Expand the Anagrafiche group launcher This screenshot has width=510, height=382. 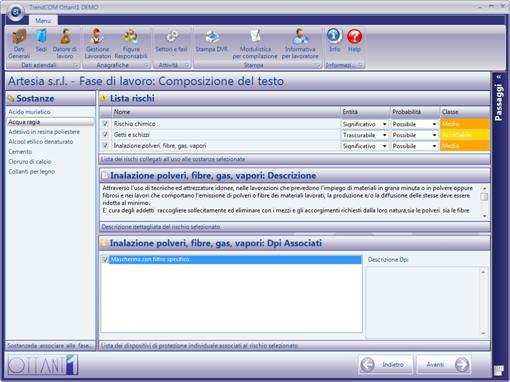pyautogui.click(x=147, y=65)
